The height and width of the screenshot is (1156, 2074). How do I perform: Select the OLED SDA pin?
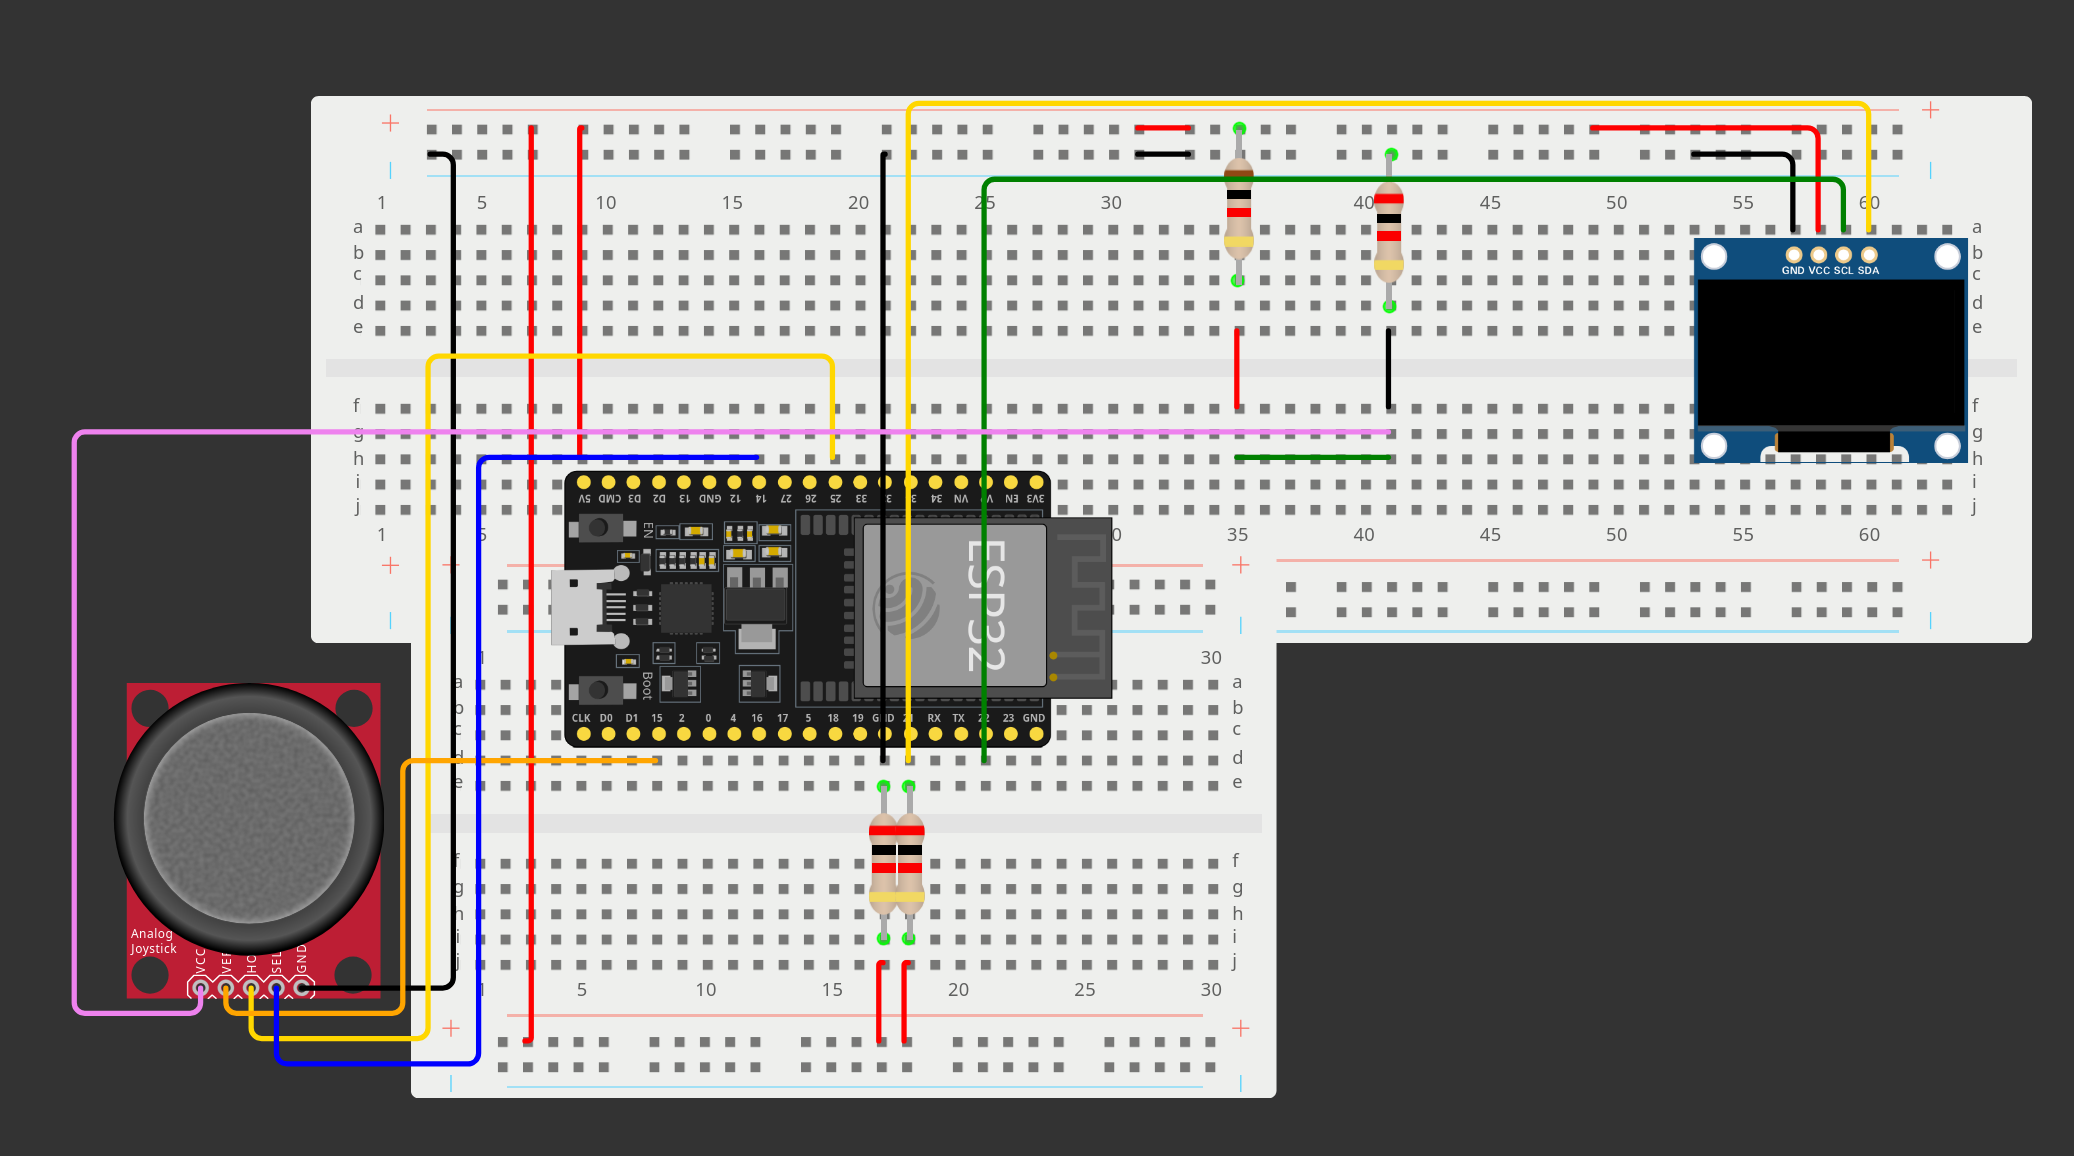pyautogui.click(x=1868, y=255)
